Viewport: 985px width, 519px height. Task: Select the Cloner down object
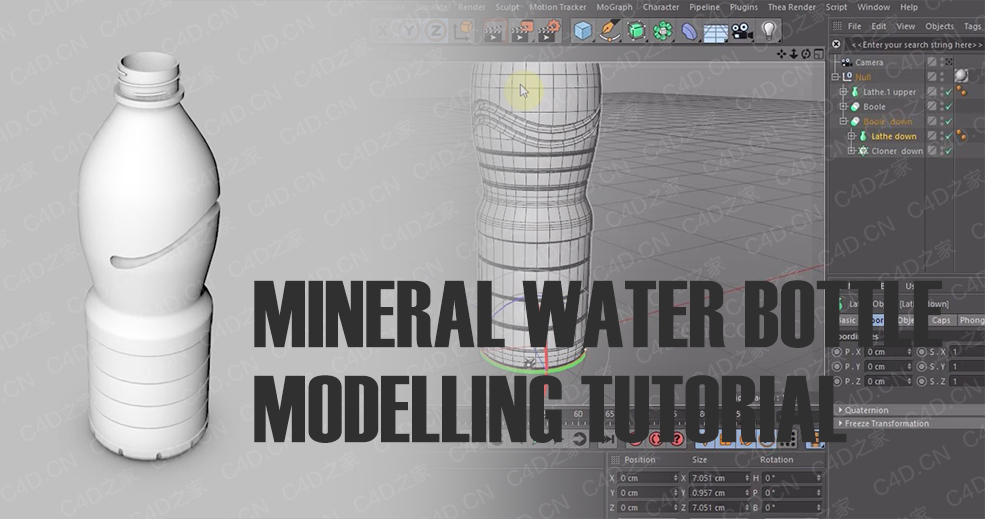pos(897,151)
